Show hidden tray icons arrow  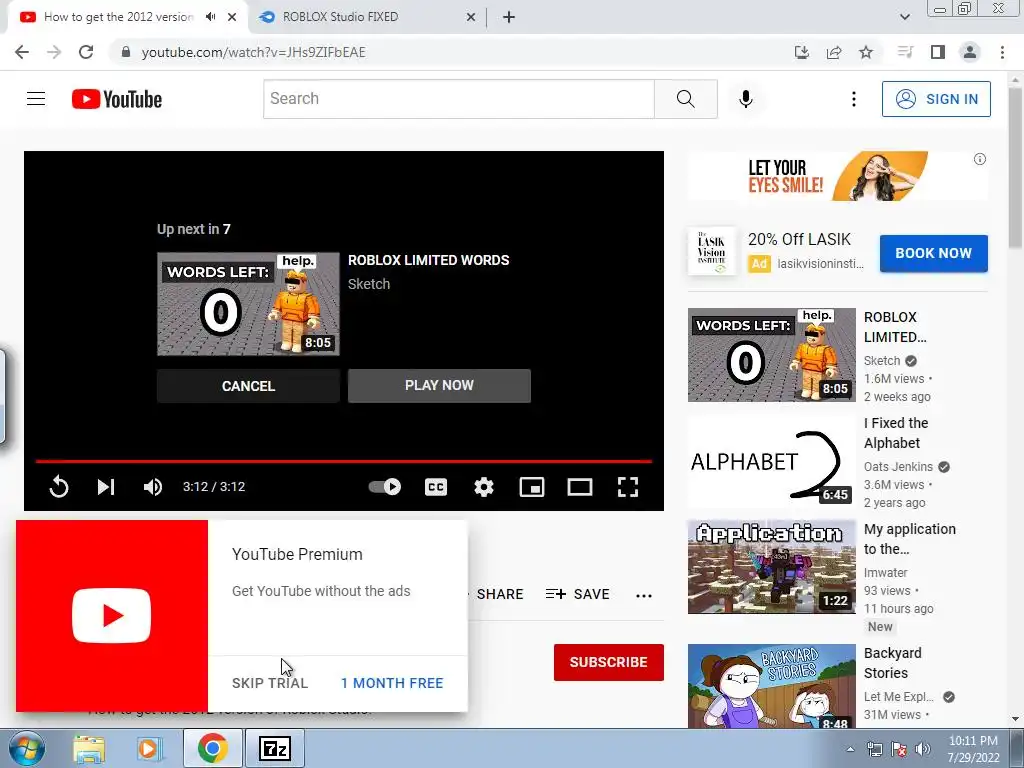(850, 749)
